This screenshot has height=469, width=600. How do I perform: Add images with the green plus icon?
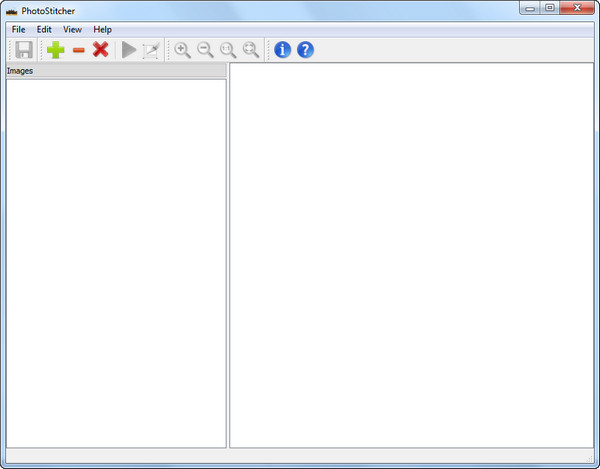55,50
